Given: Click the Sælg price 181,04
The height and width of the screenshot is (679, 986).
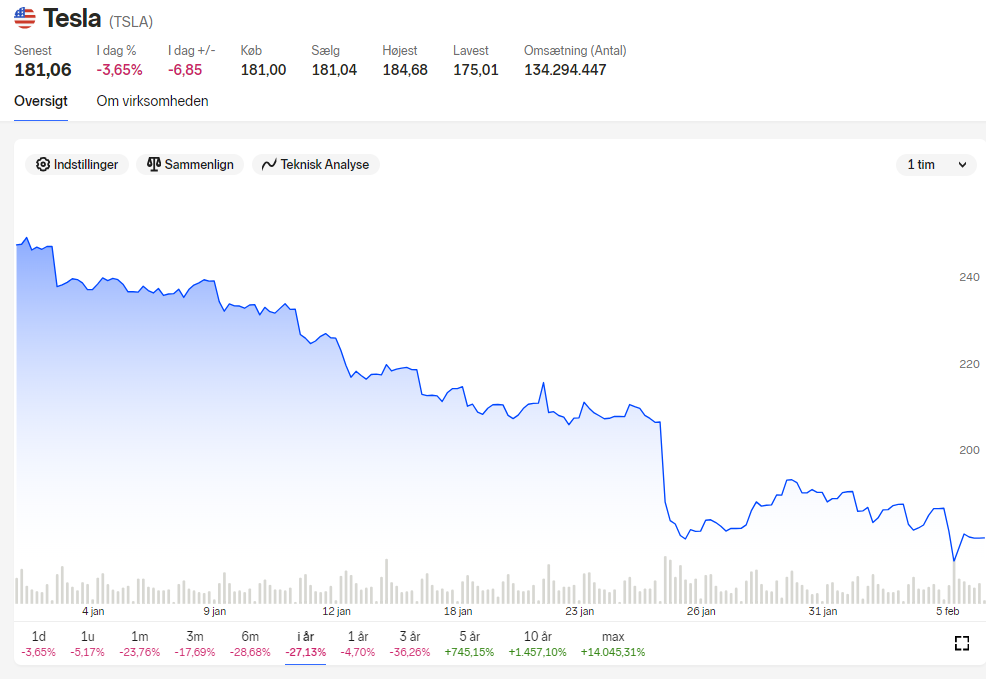Looking at the screenshot, I should (334, 70).
